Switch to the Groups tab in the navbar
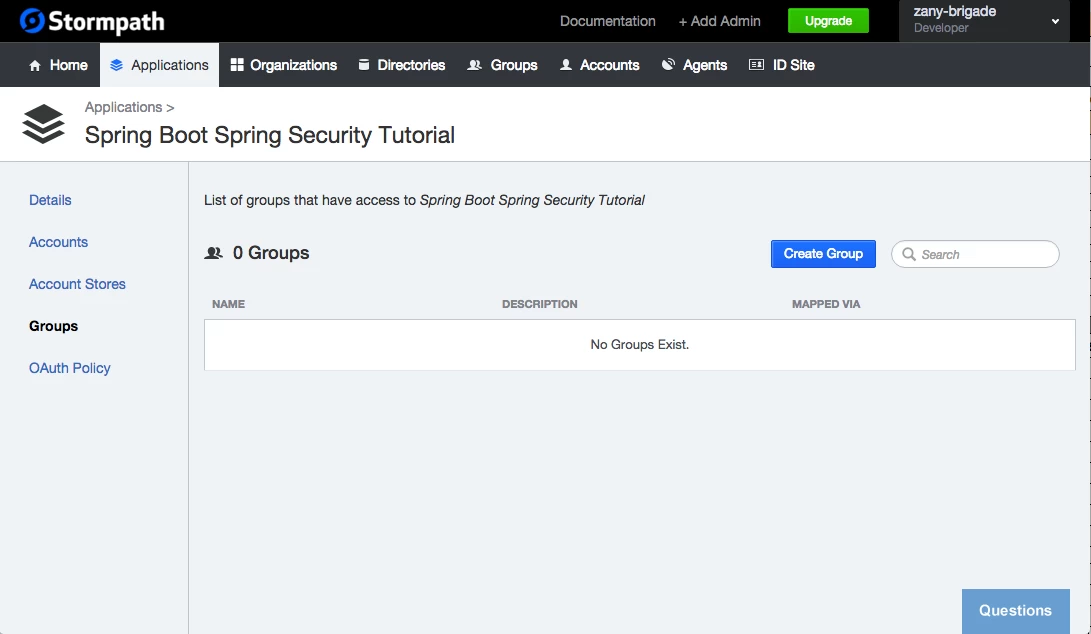This screenshot has height=634, width=1091. pyautogui.click(x=502, y=65)
